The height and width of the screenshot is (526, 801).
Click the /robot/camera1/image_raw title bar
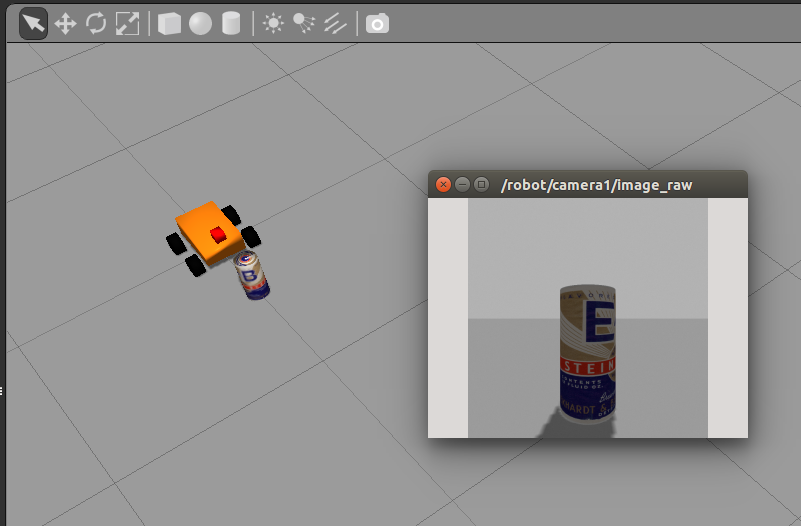tap(587, 184)
